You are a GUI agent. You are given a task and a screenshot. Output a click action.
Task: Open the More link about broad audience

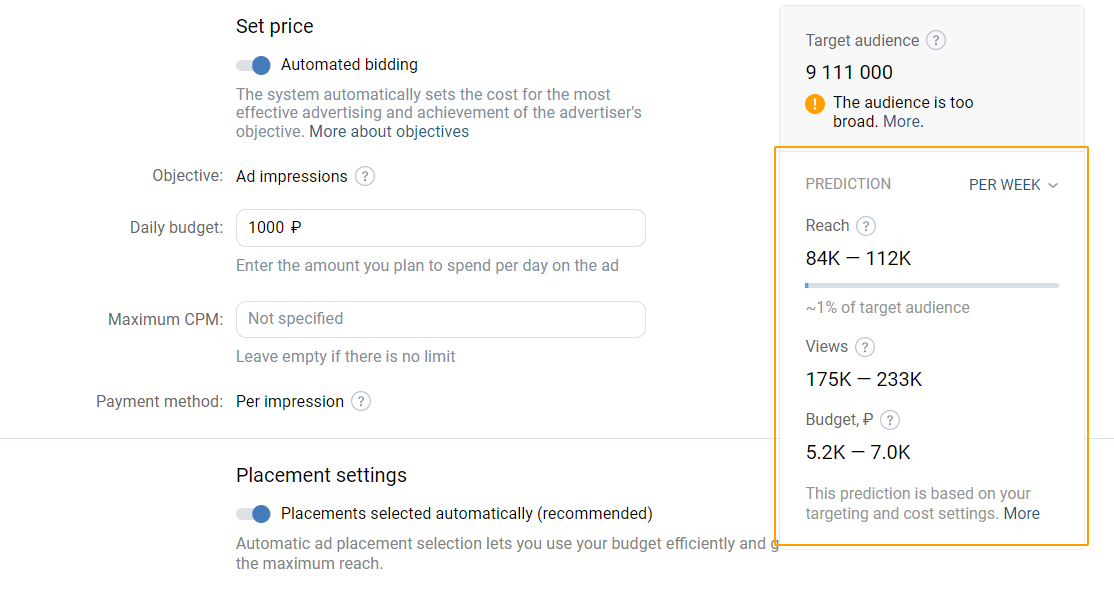click(902, 122)
